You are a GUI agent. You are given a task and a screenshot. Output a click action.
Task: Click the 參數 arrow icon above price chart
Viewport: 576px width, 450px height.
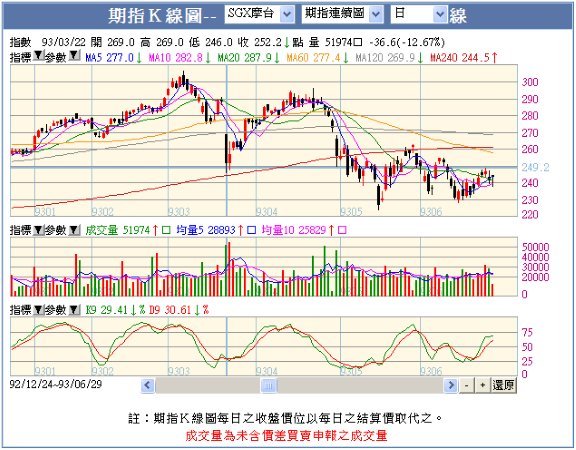(x=74, y=56)
